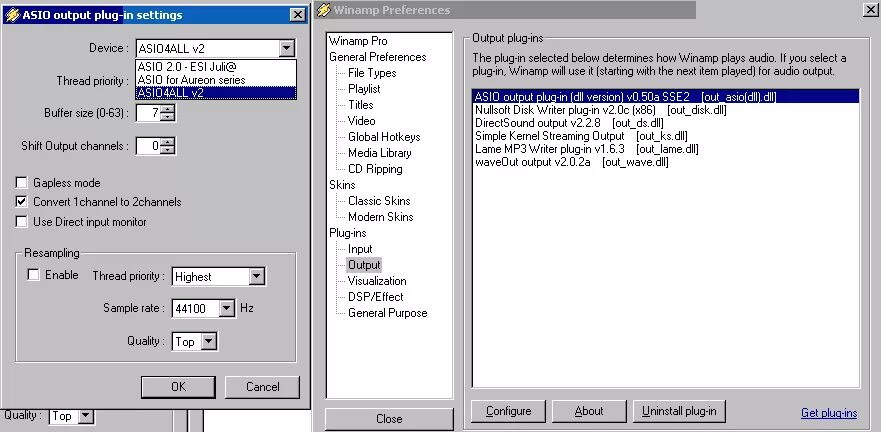Select Simple Kernel Streaming Output plug-in
This screenshot has width=881, height=432.
click(666, 136)
